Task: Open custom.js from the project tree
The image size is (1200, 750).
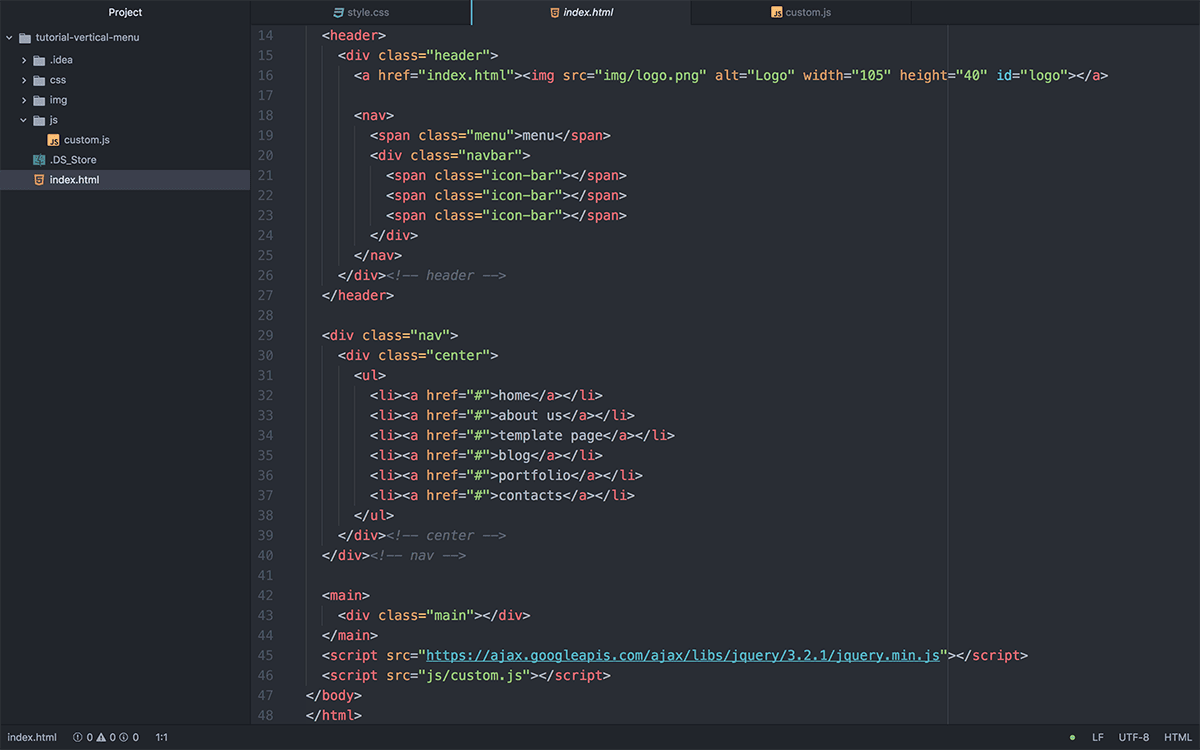Action: 87,140
